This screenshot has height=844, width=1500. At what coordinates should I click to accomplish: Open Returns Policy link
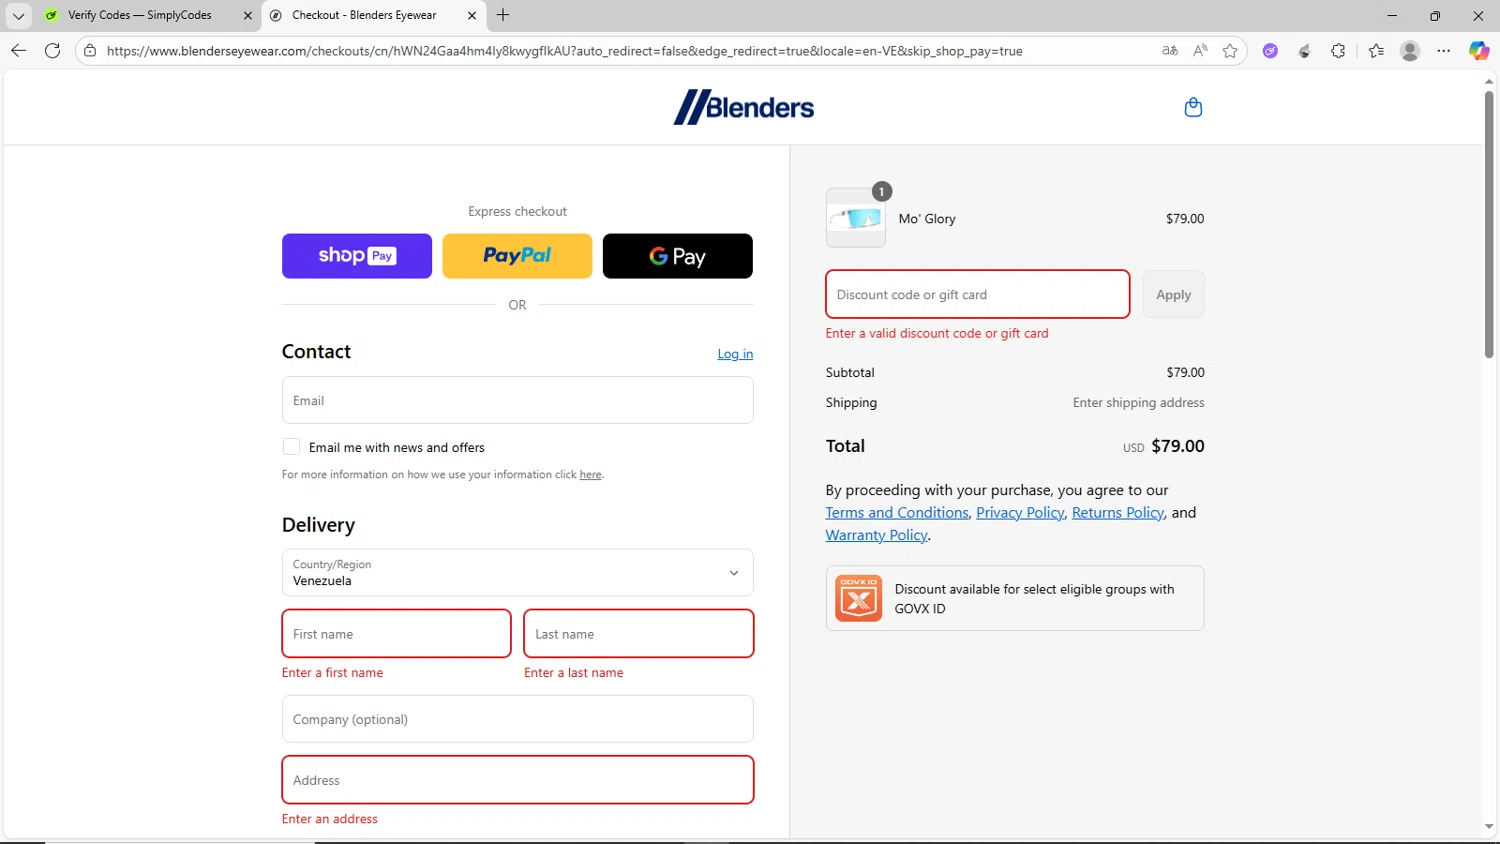[1118, 512]
